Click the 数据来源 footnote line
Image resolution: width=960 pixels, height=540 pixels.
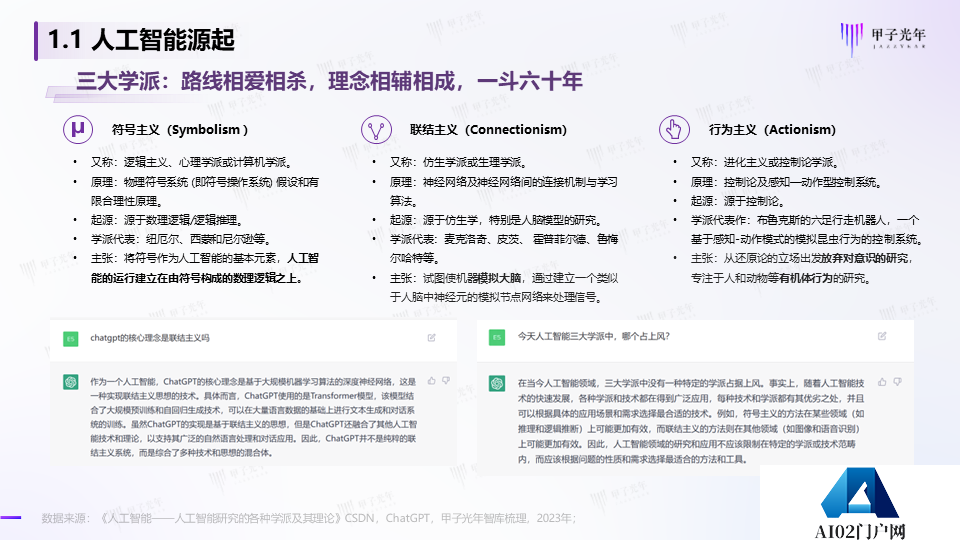click(x=309, y=518)
